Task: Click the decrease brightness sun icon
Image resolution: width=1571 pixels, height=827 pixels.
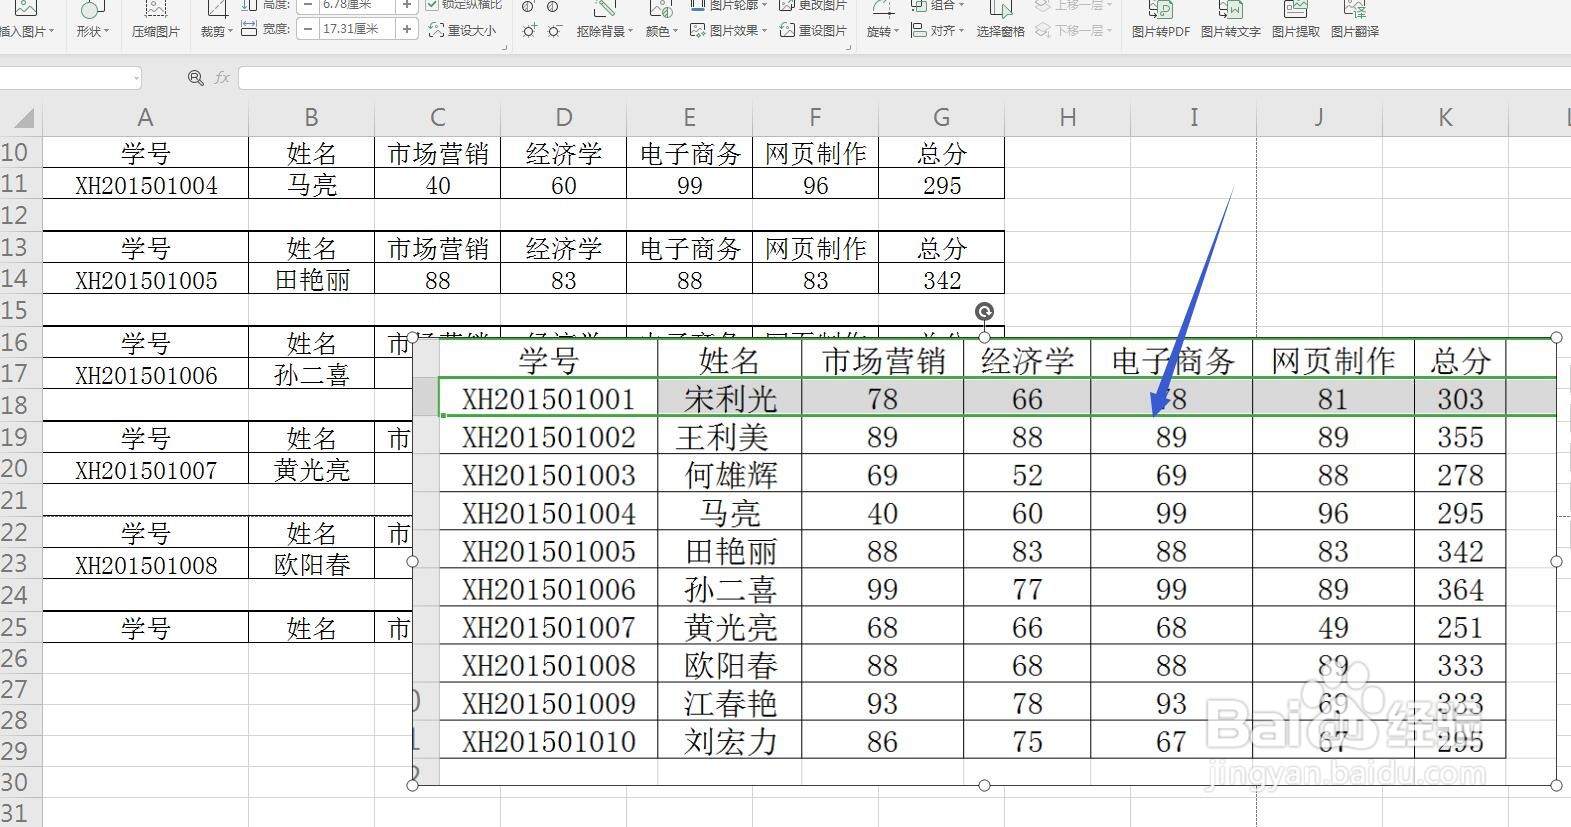Action: click(554, 31)
